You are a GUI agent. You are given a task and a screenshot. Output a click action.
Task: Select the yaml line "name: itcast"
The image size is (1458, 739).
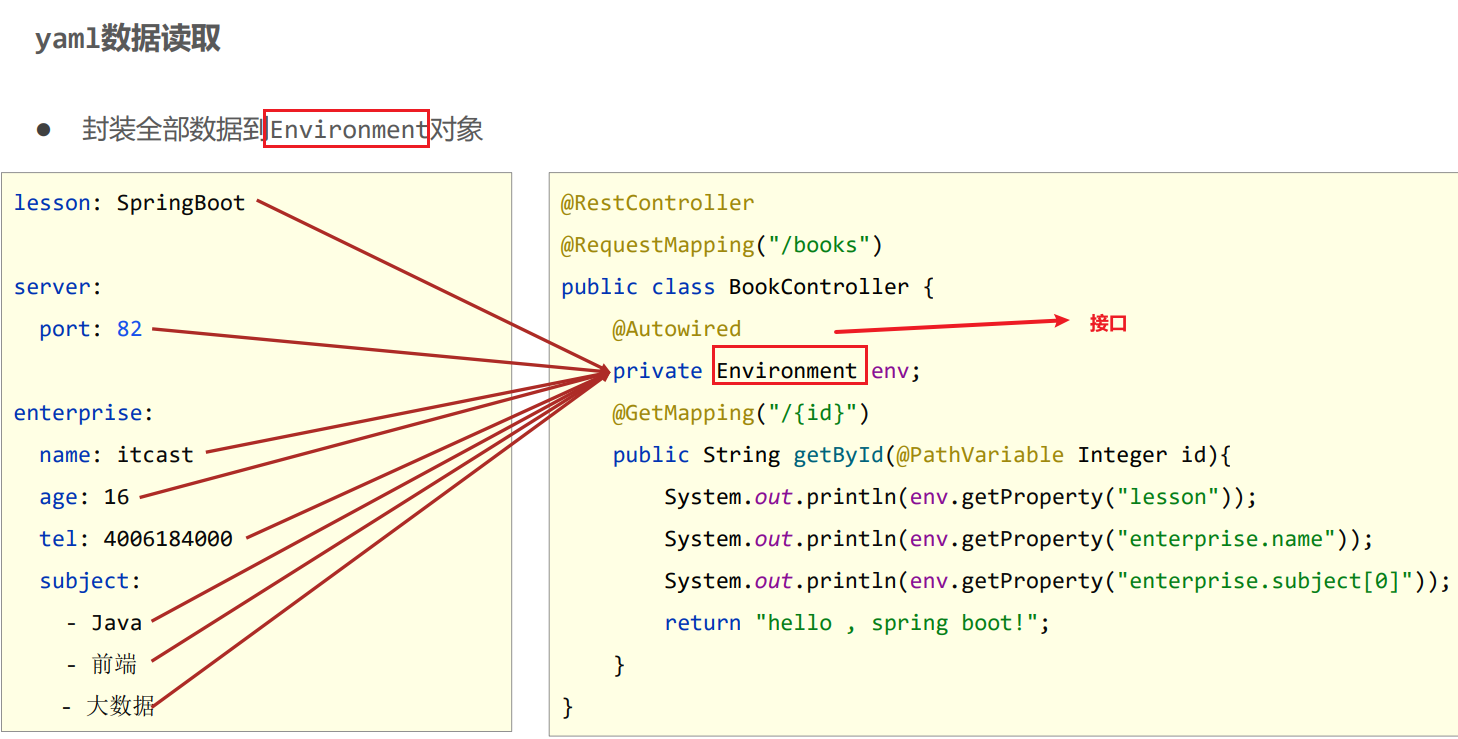pyautogui.click(x=117, y=455)
